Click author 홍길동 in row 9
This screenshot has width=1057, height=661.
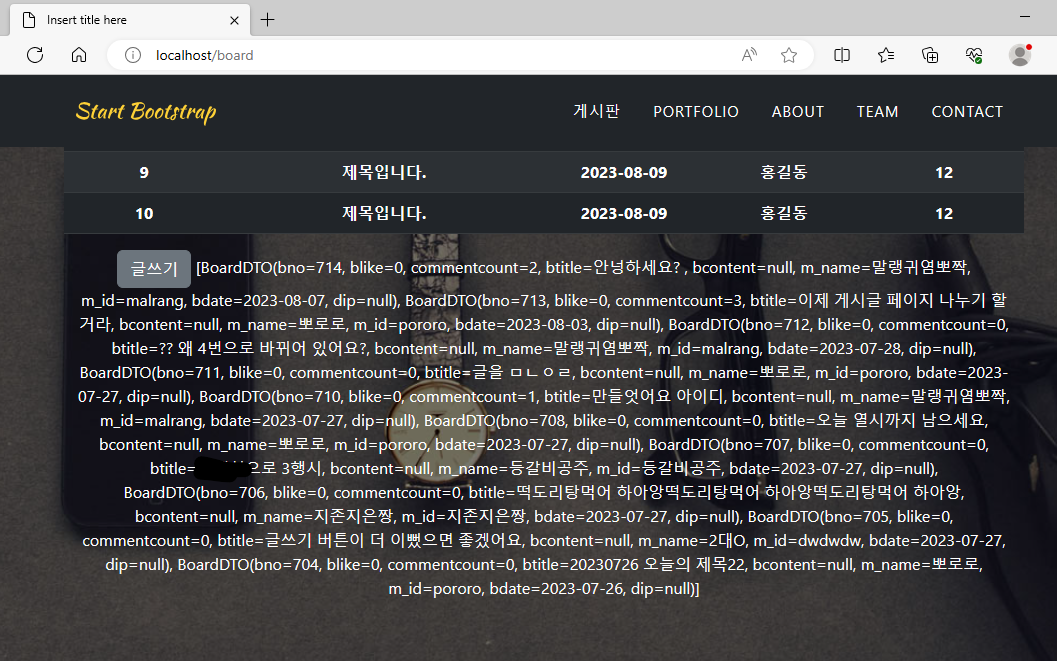[x=783, y=172]
